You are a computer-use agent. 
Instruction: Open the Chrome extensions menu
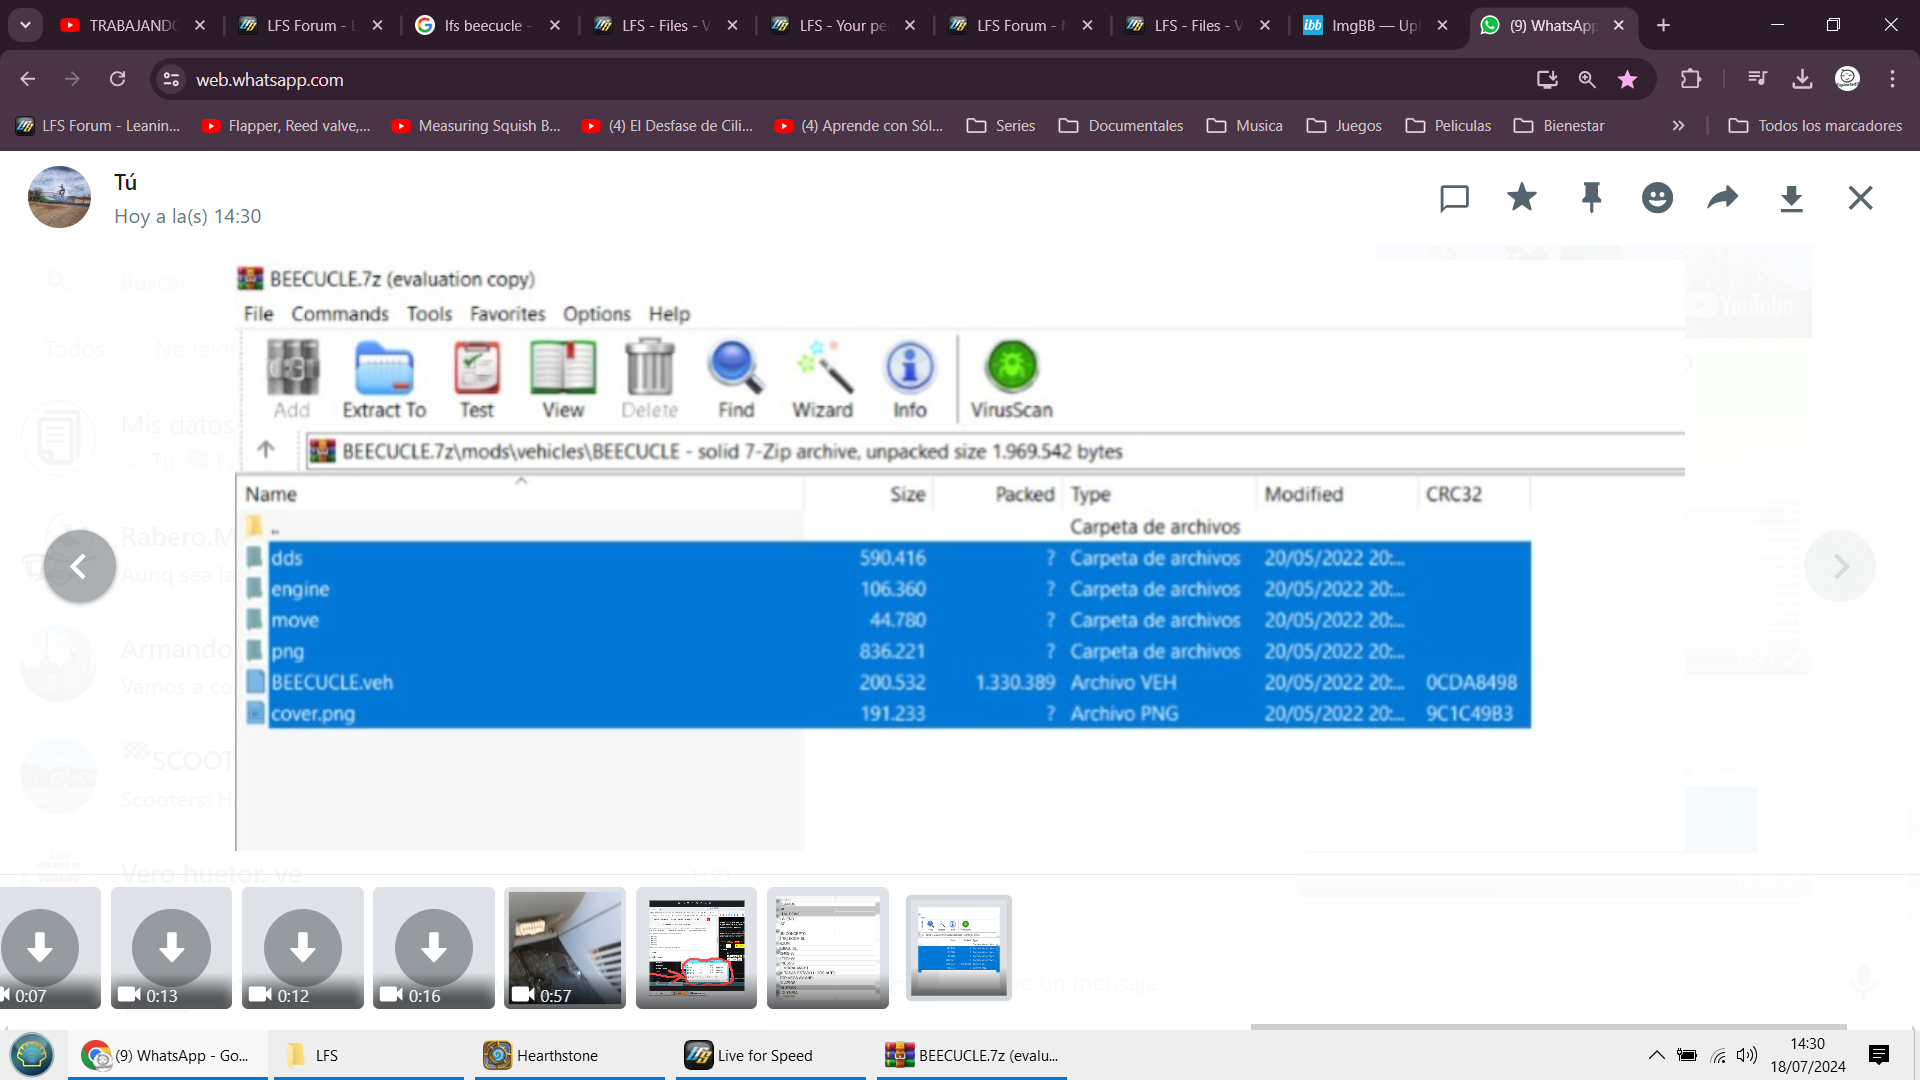click(x=1691, y=79)
